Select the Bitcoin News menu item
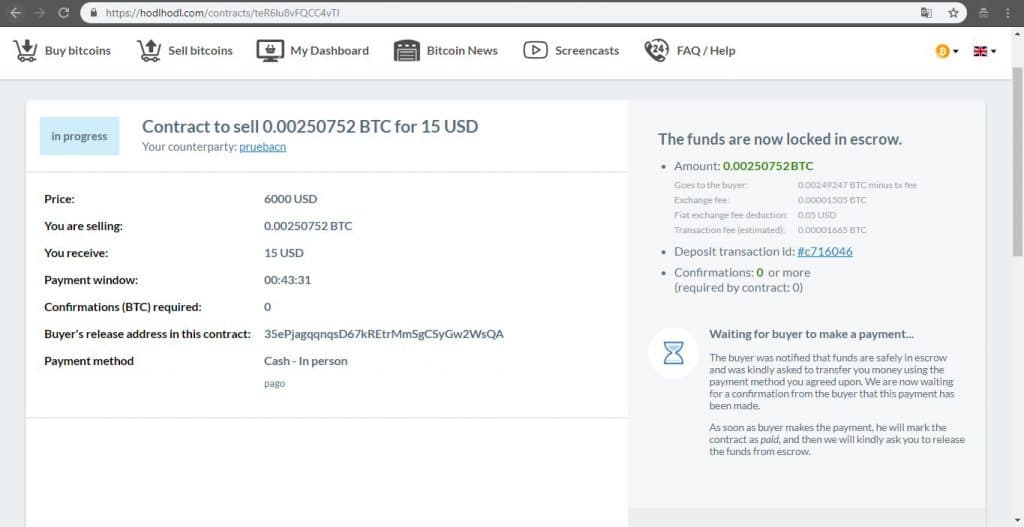The image size is (1024, 527). click(x=462, y=50)
